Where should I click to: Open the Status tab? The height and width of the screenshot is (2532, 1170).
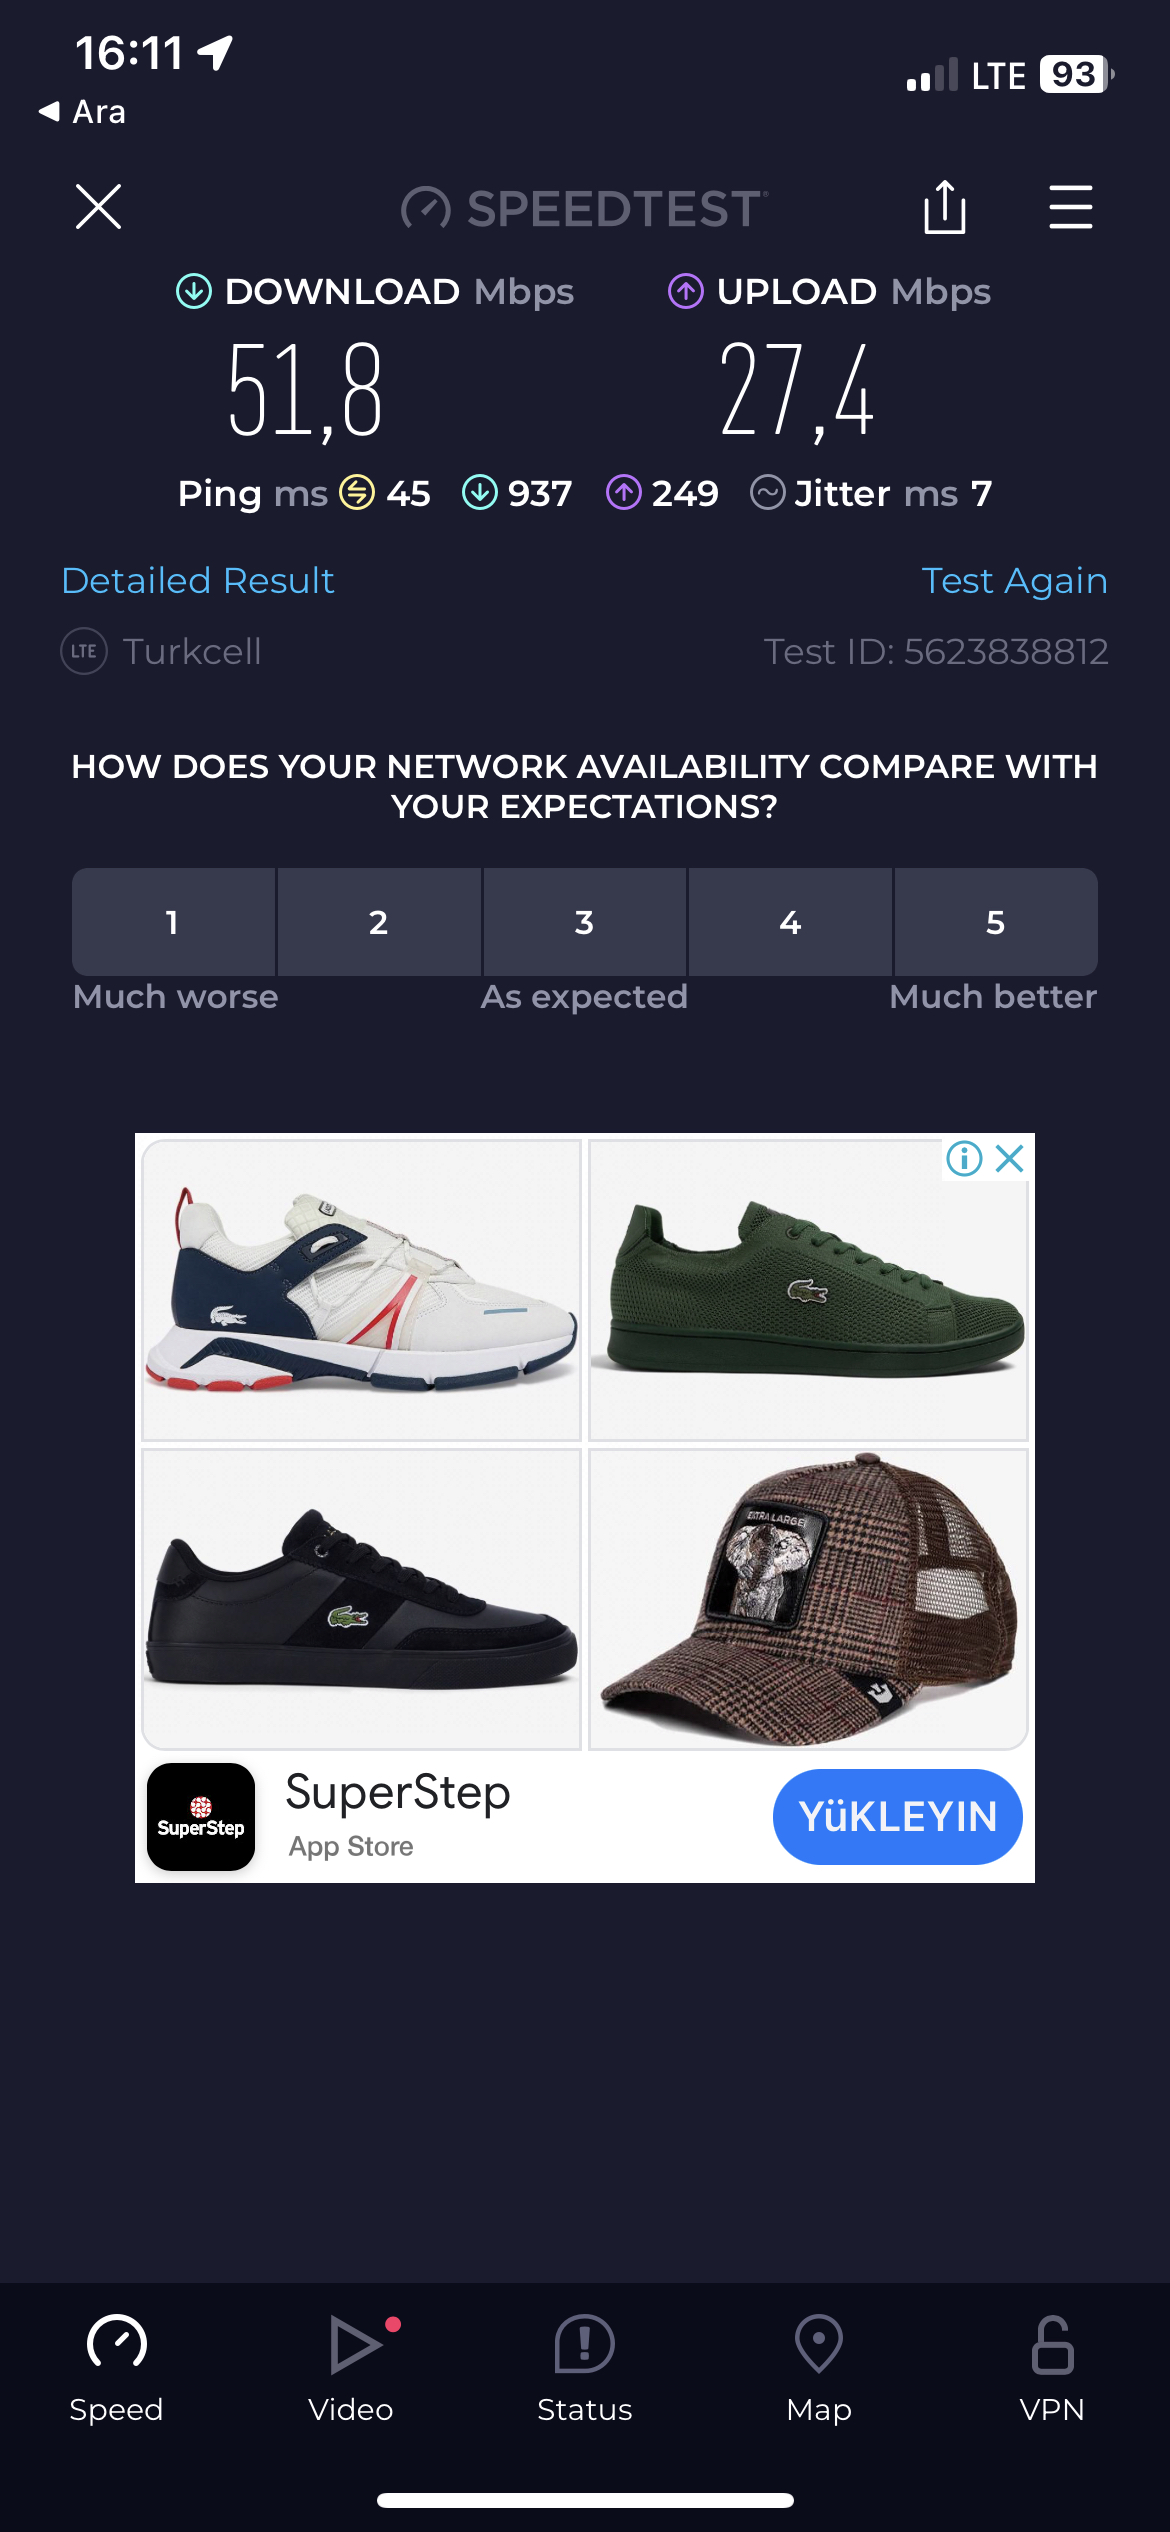585,2369
